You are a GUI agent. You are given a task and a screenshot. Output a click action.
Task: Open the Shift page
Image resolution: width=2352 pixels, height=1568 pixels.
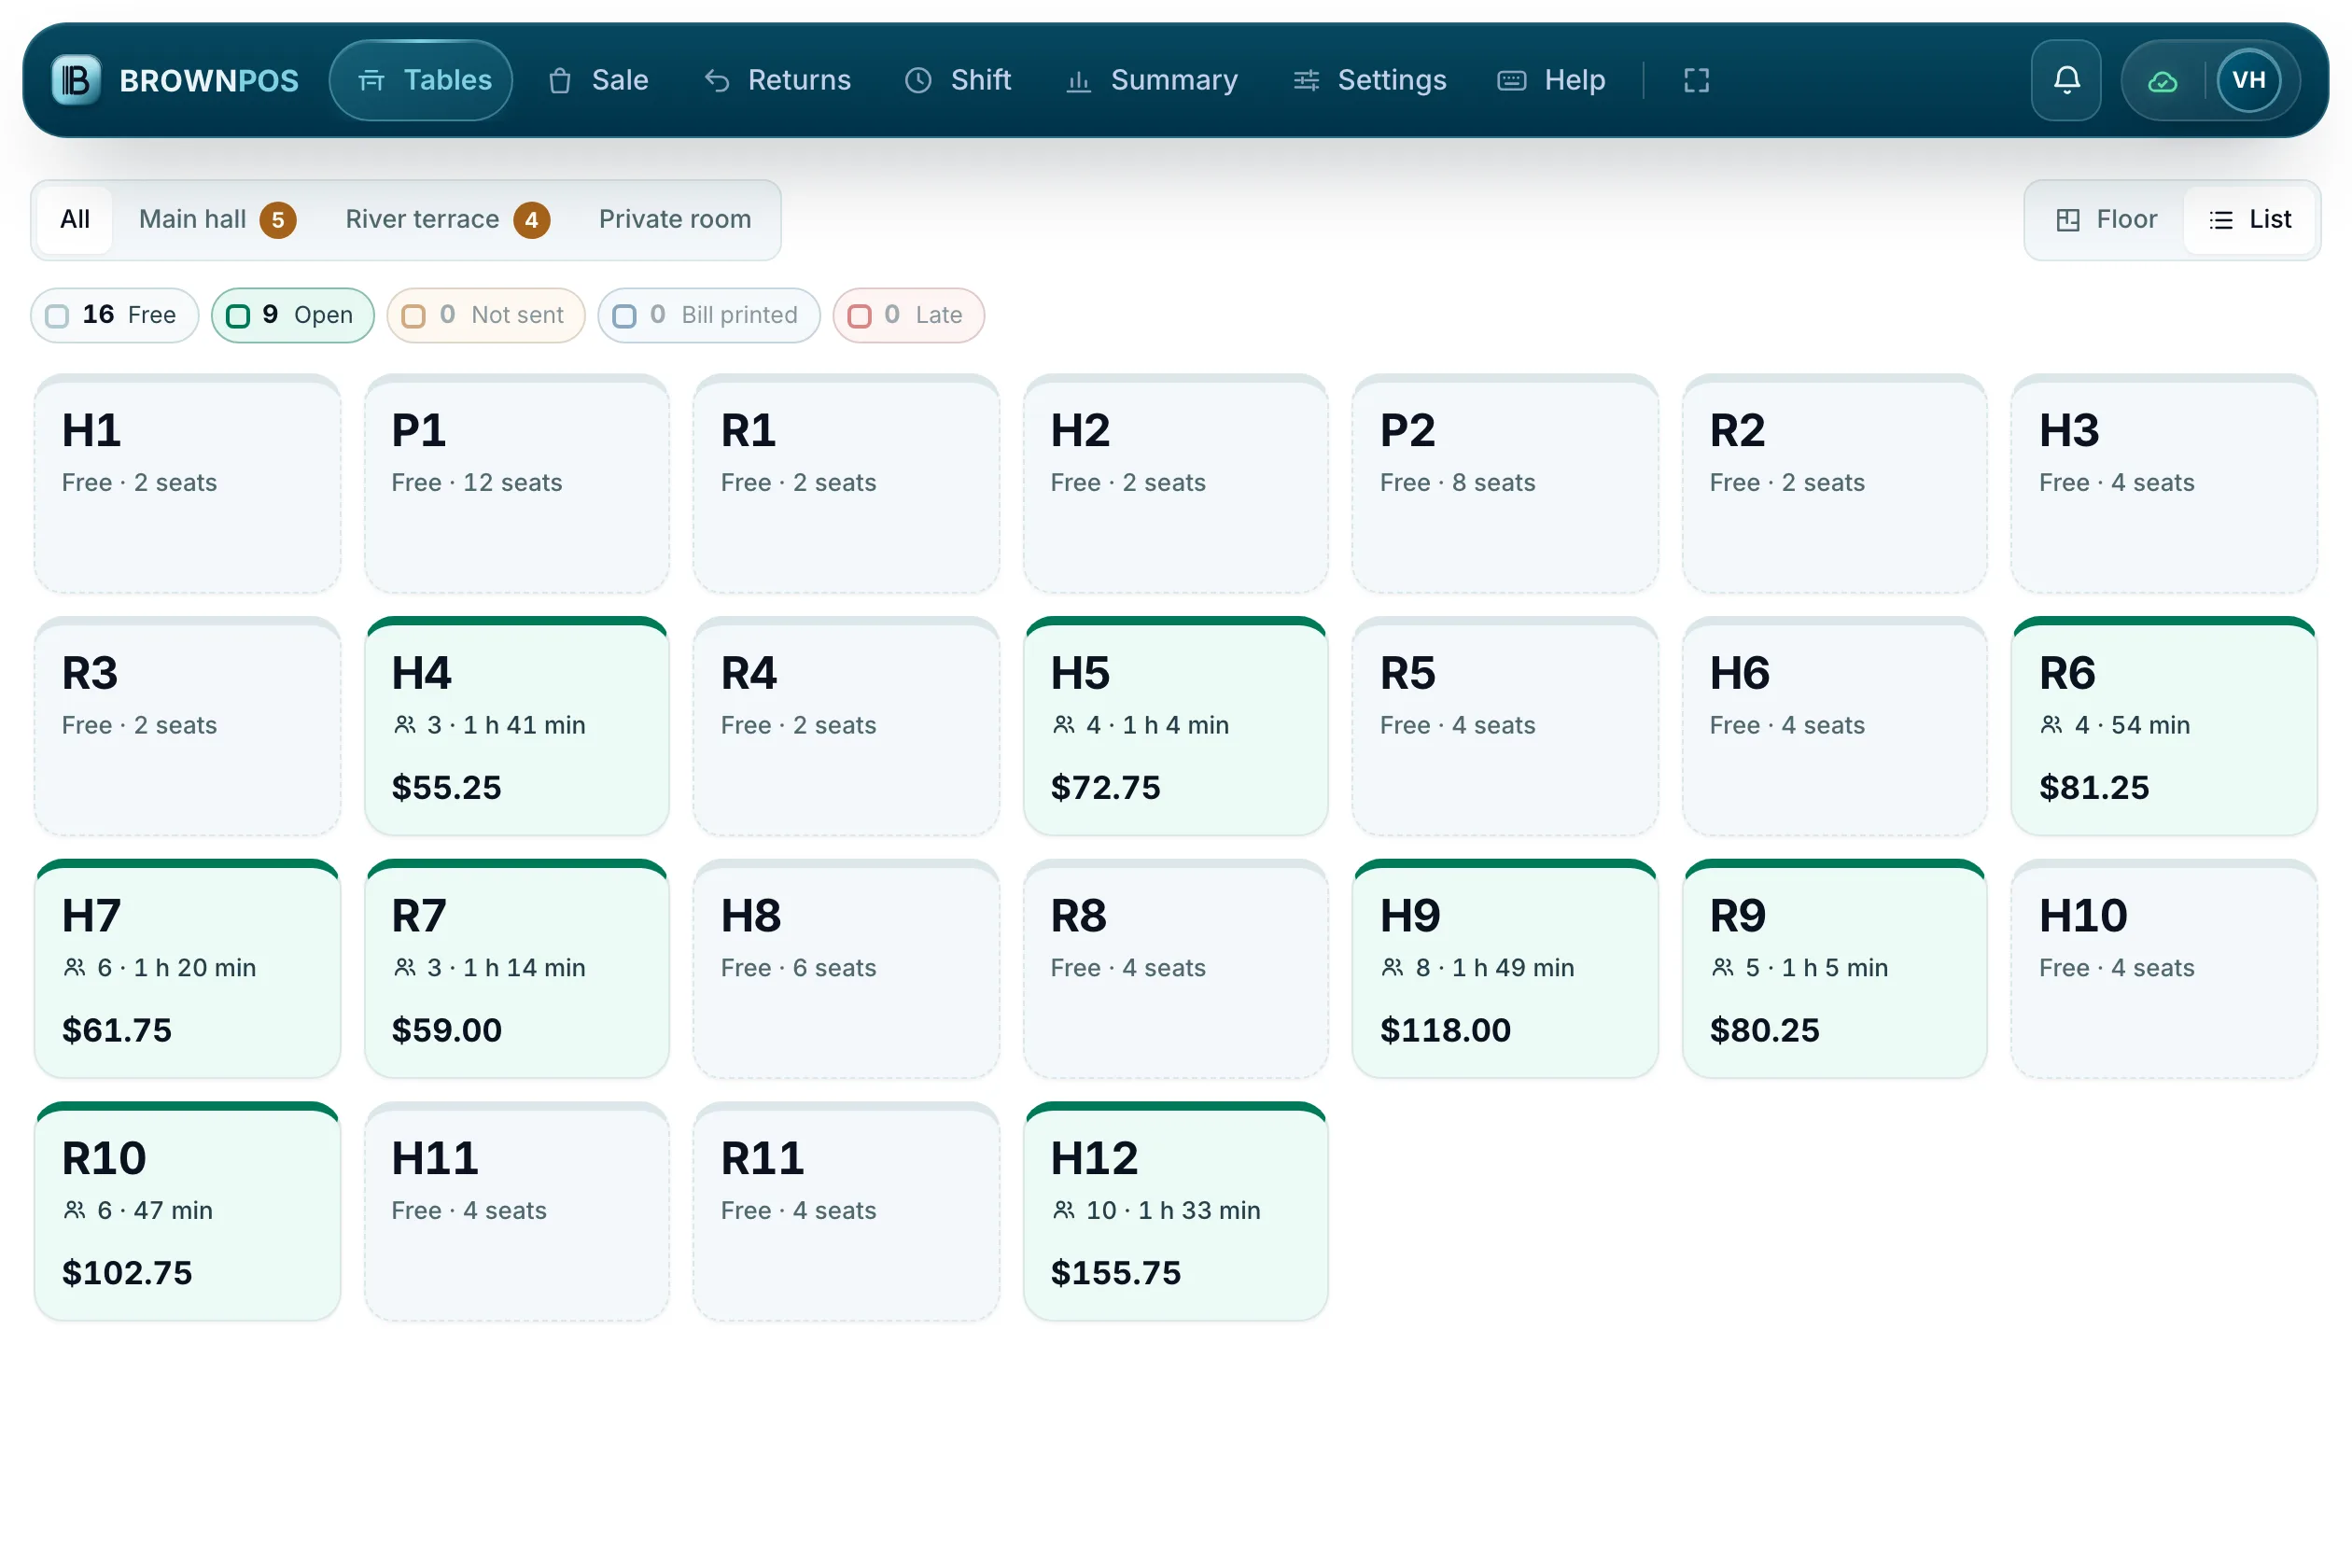[957, 80]
